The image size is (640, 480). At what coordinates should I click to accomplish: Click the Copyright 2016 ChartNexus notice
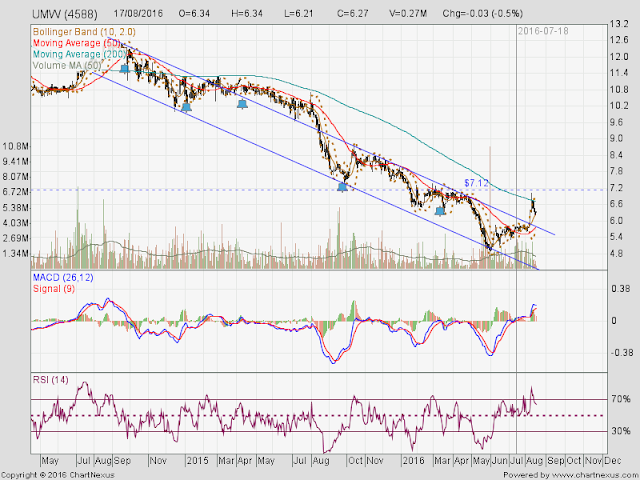[58, 475]
